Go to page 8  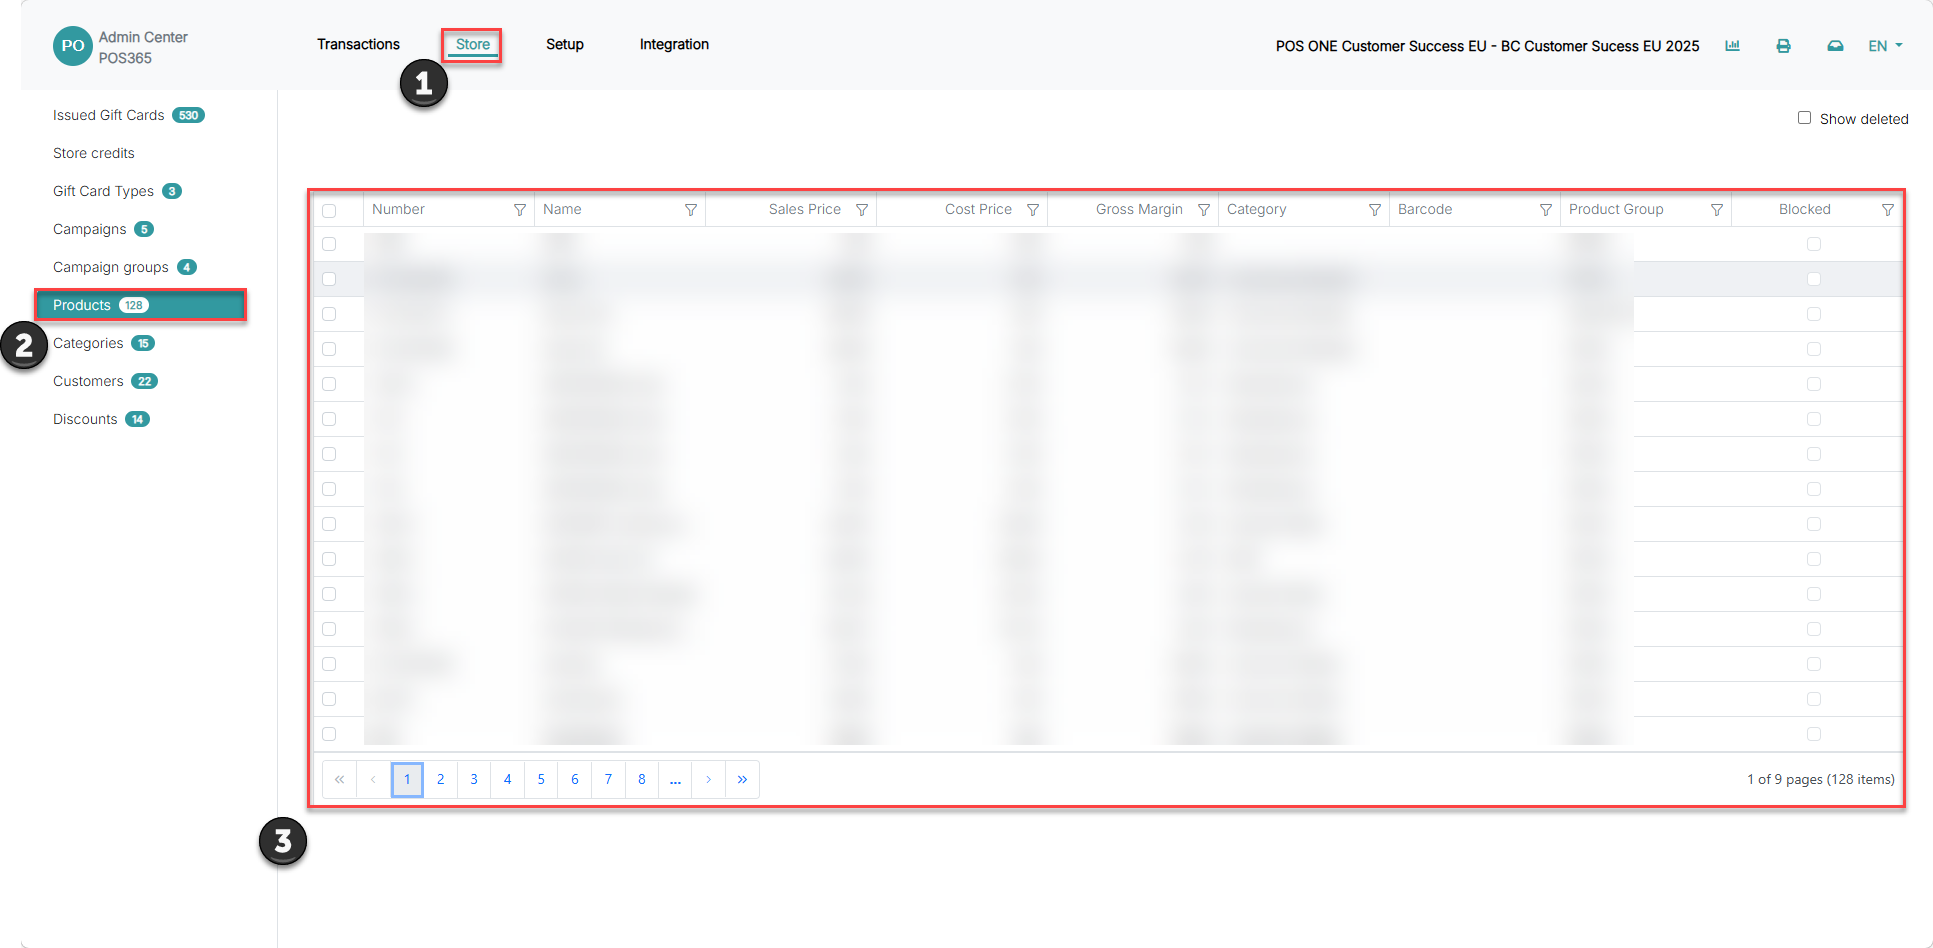click(x=642, y=779)
